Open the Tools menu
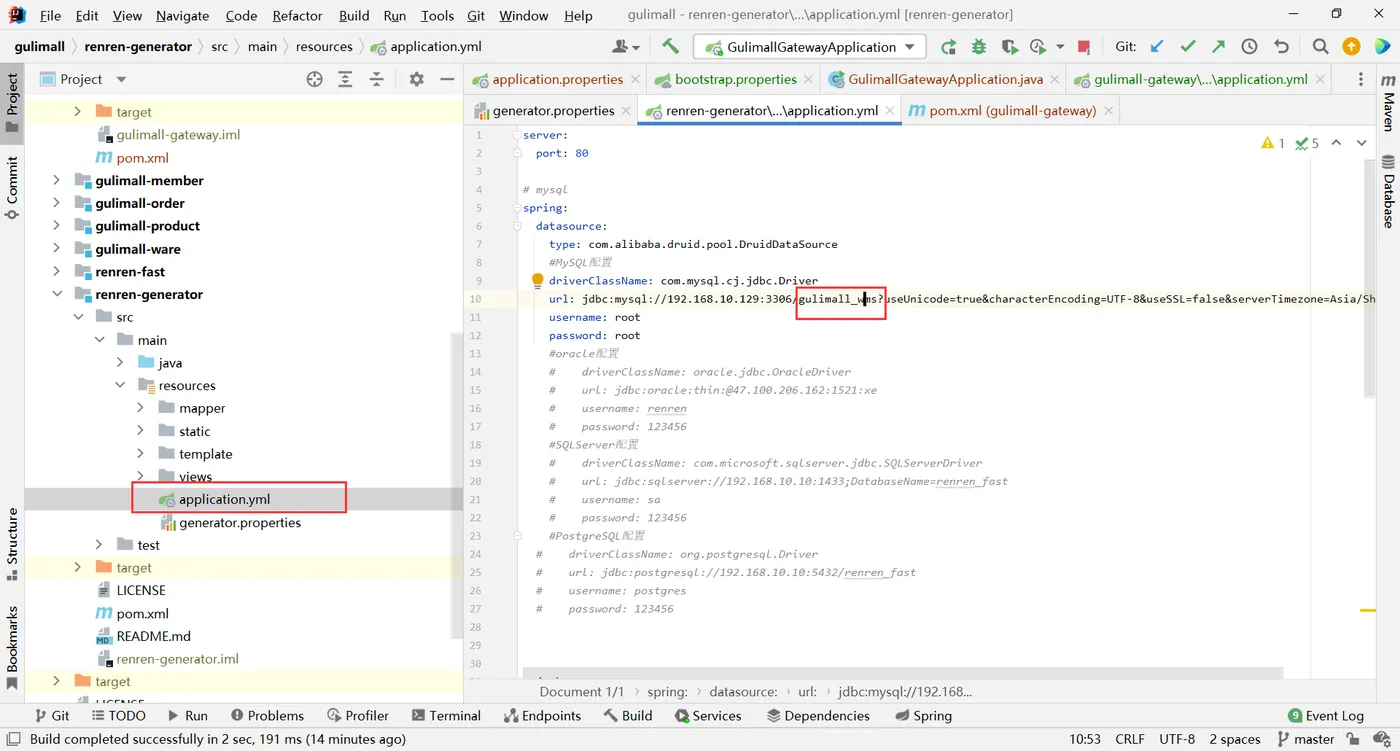The image size is (1400, 751). (437, 15)
